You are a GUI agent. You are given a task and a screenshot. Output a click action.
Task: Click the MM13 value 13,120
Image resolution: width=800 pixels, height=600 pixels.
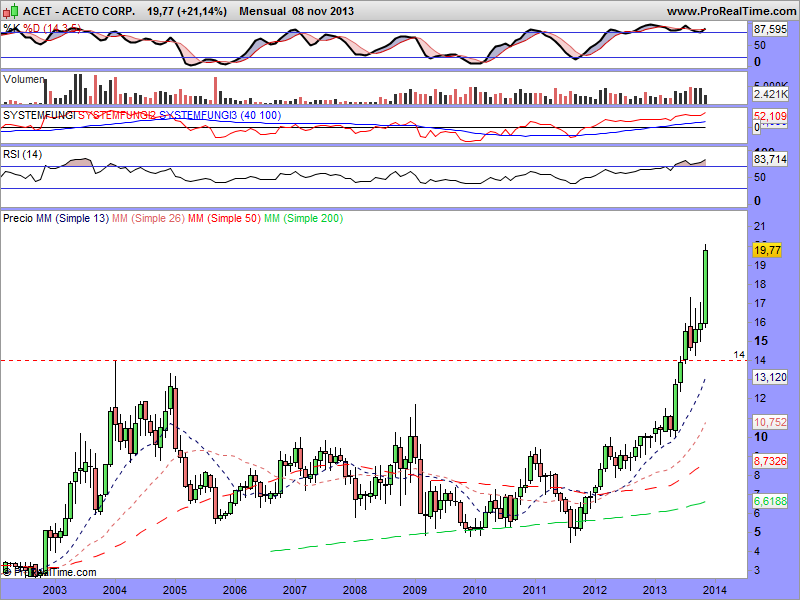770,377
